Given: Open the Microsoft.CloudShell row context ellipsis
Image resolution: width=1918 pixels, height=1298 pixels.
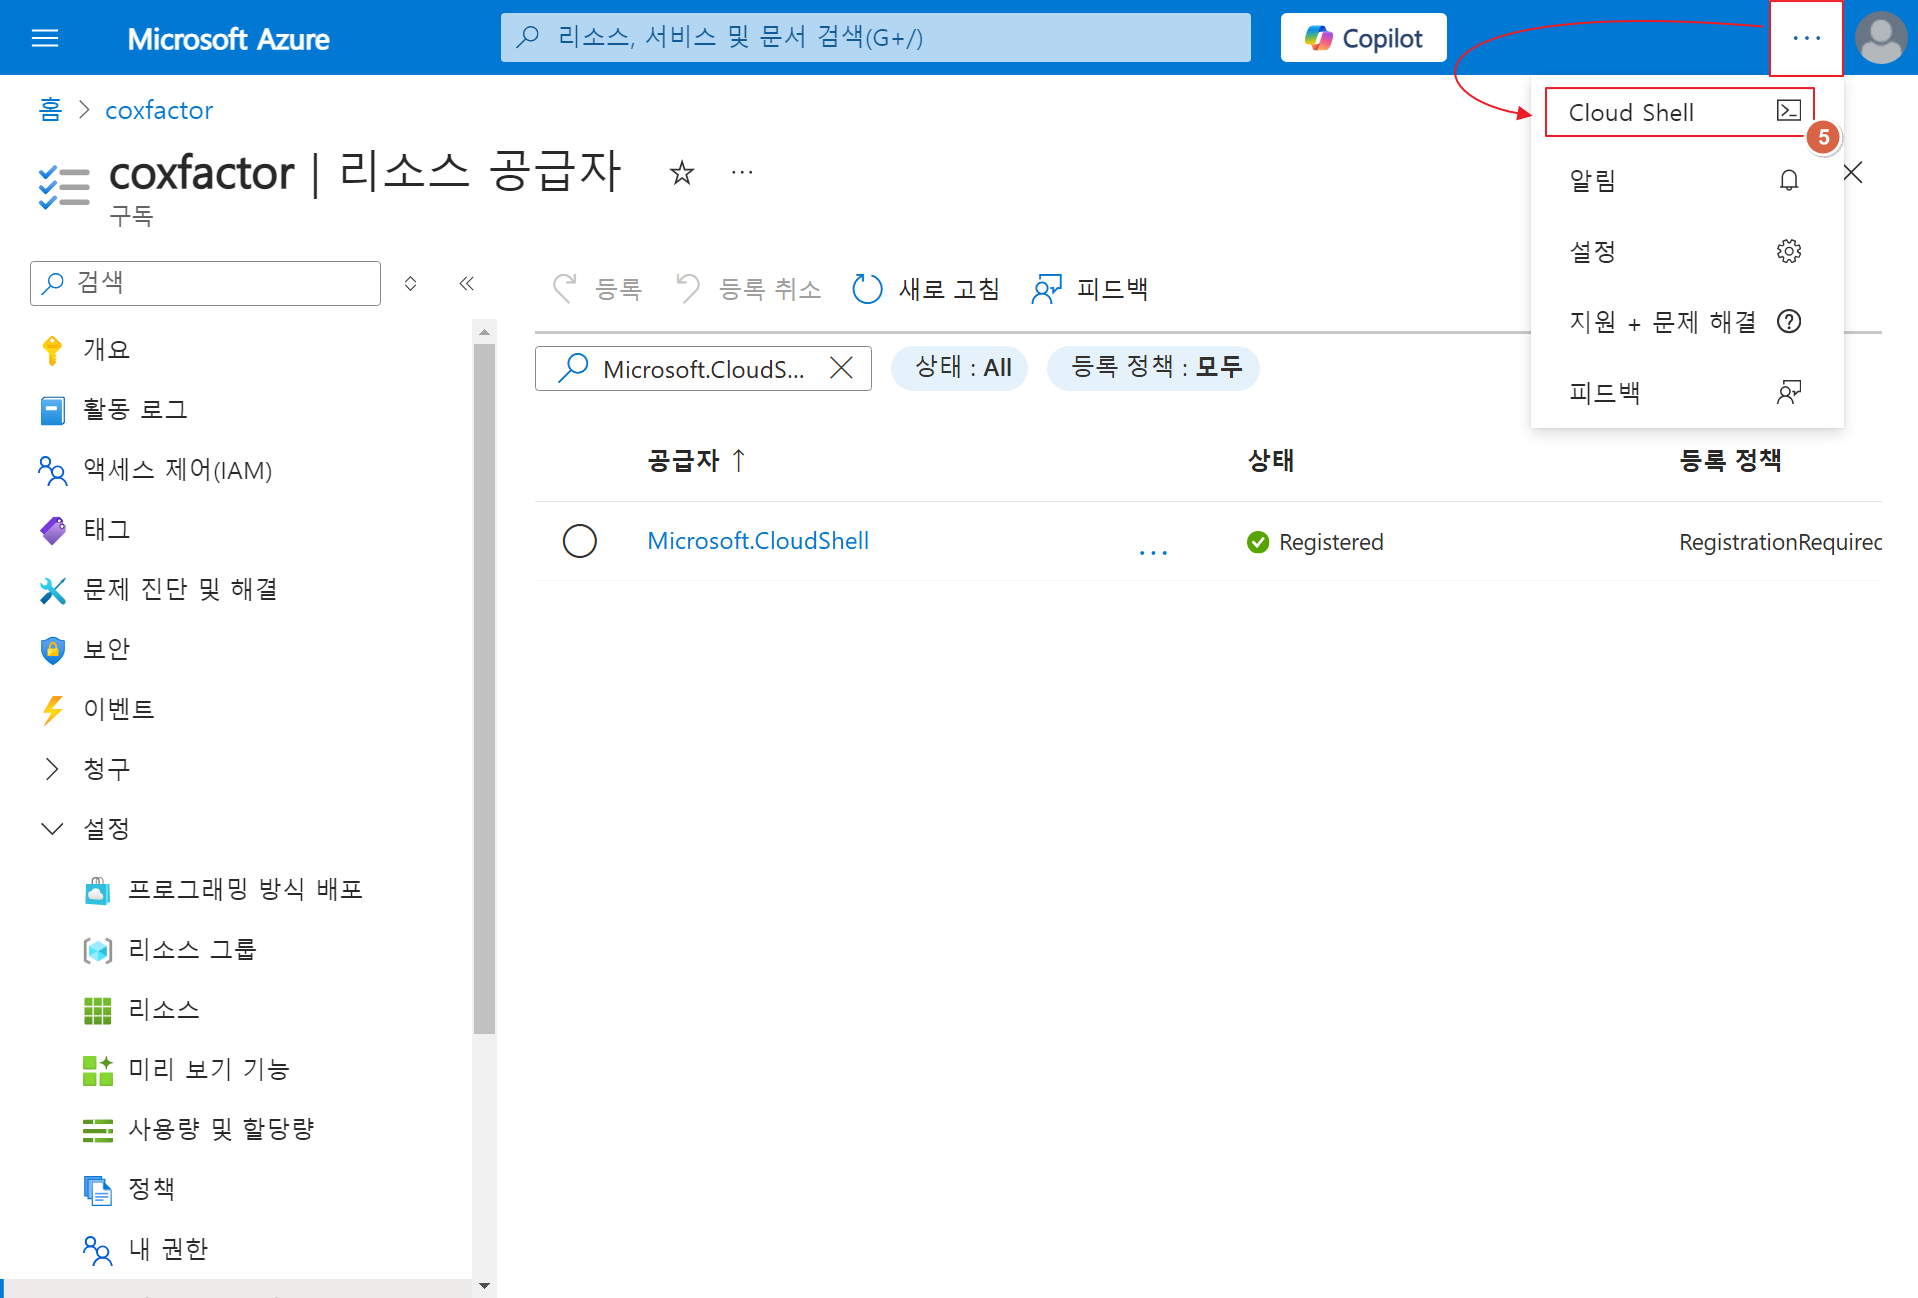Looking at the screenshot, I should pyautogui.click(x=1153, y=551).
